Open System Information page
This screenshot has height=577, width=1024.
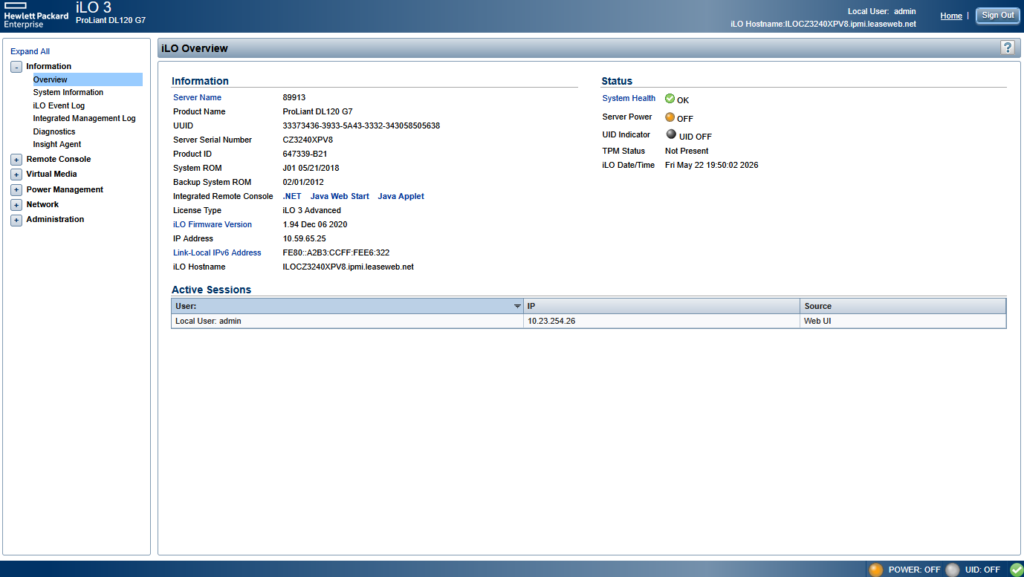[68, 93]
